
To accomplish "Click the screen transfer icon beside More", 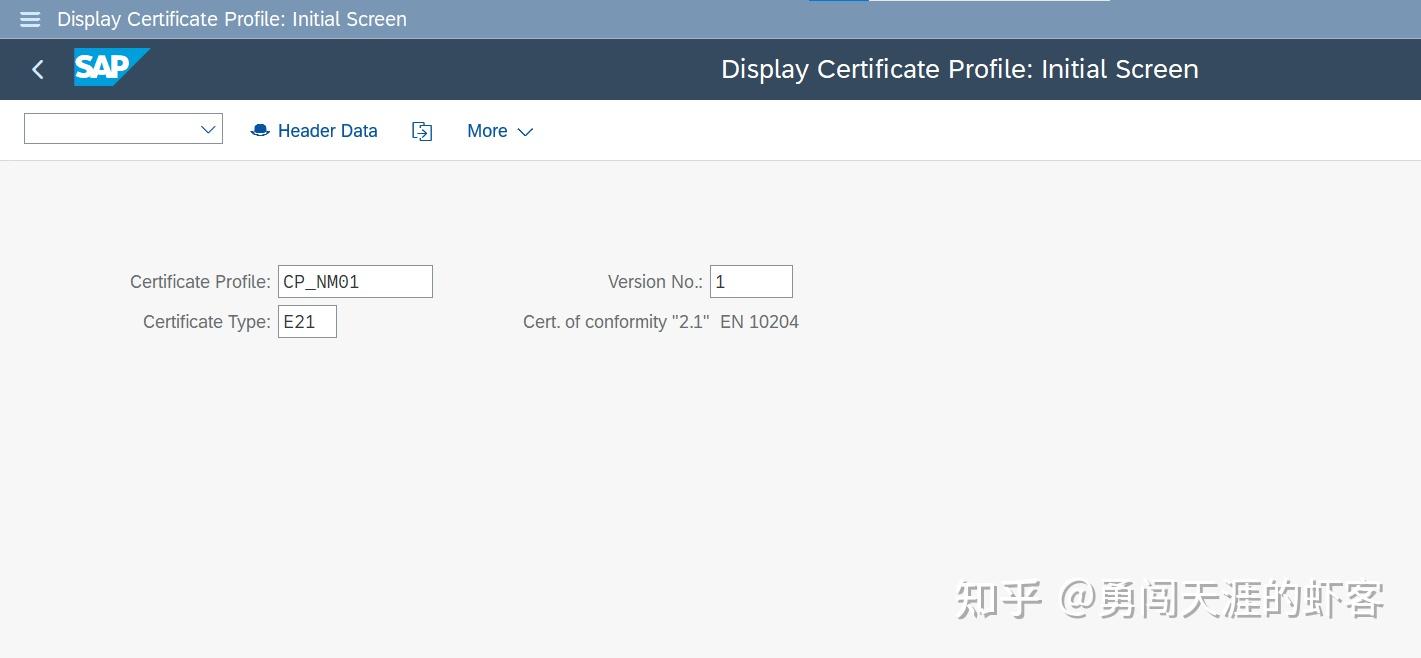I will click(421, 130).
